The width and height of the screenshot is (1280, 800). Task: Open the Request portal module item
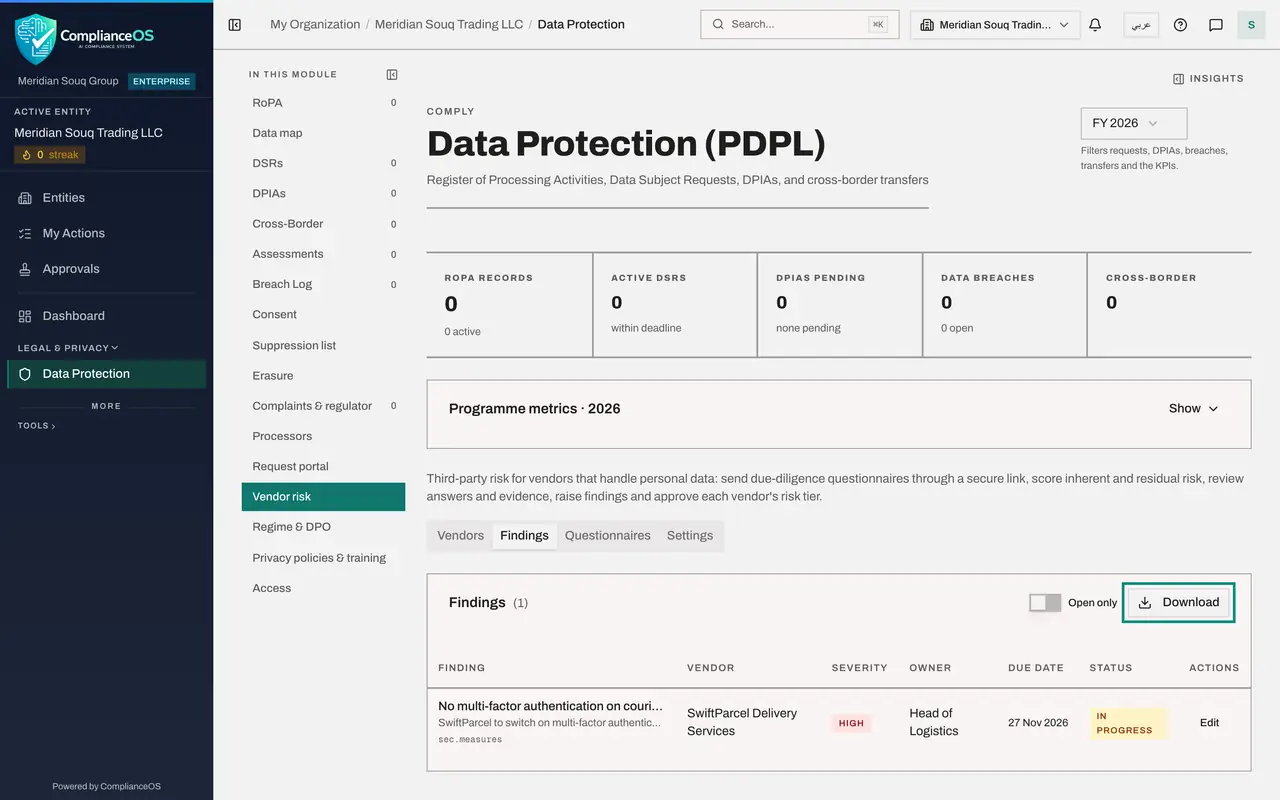(x=323, y=466)
